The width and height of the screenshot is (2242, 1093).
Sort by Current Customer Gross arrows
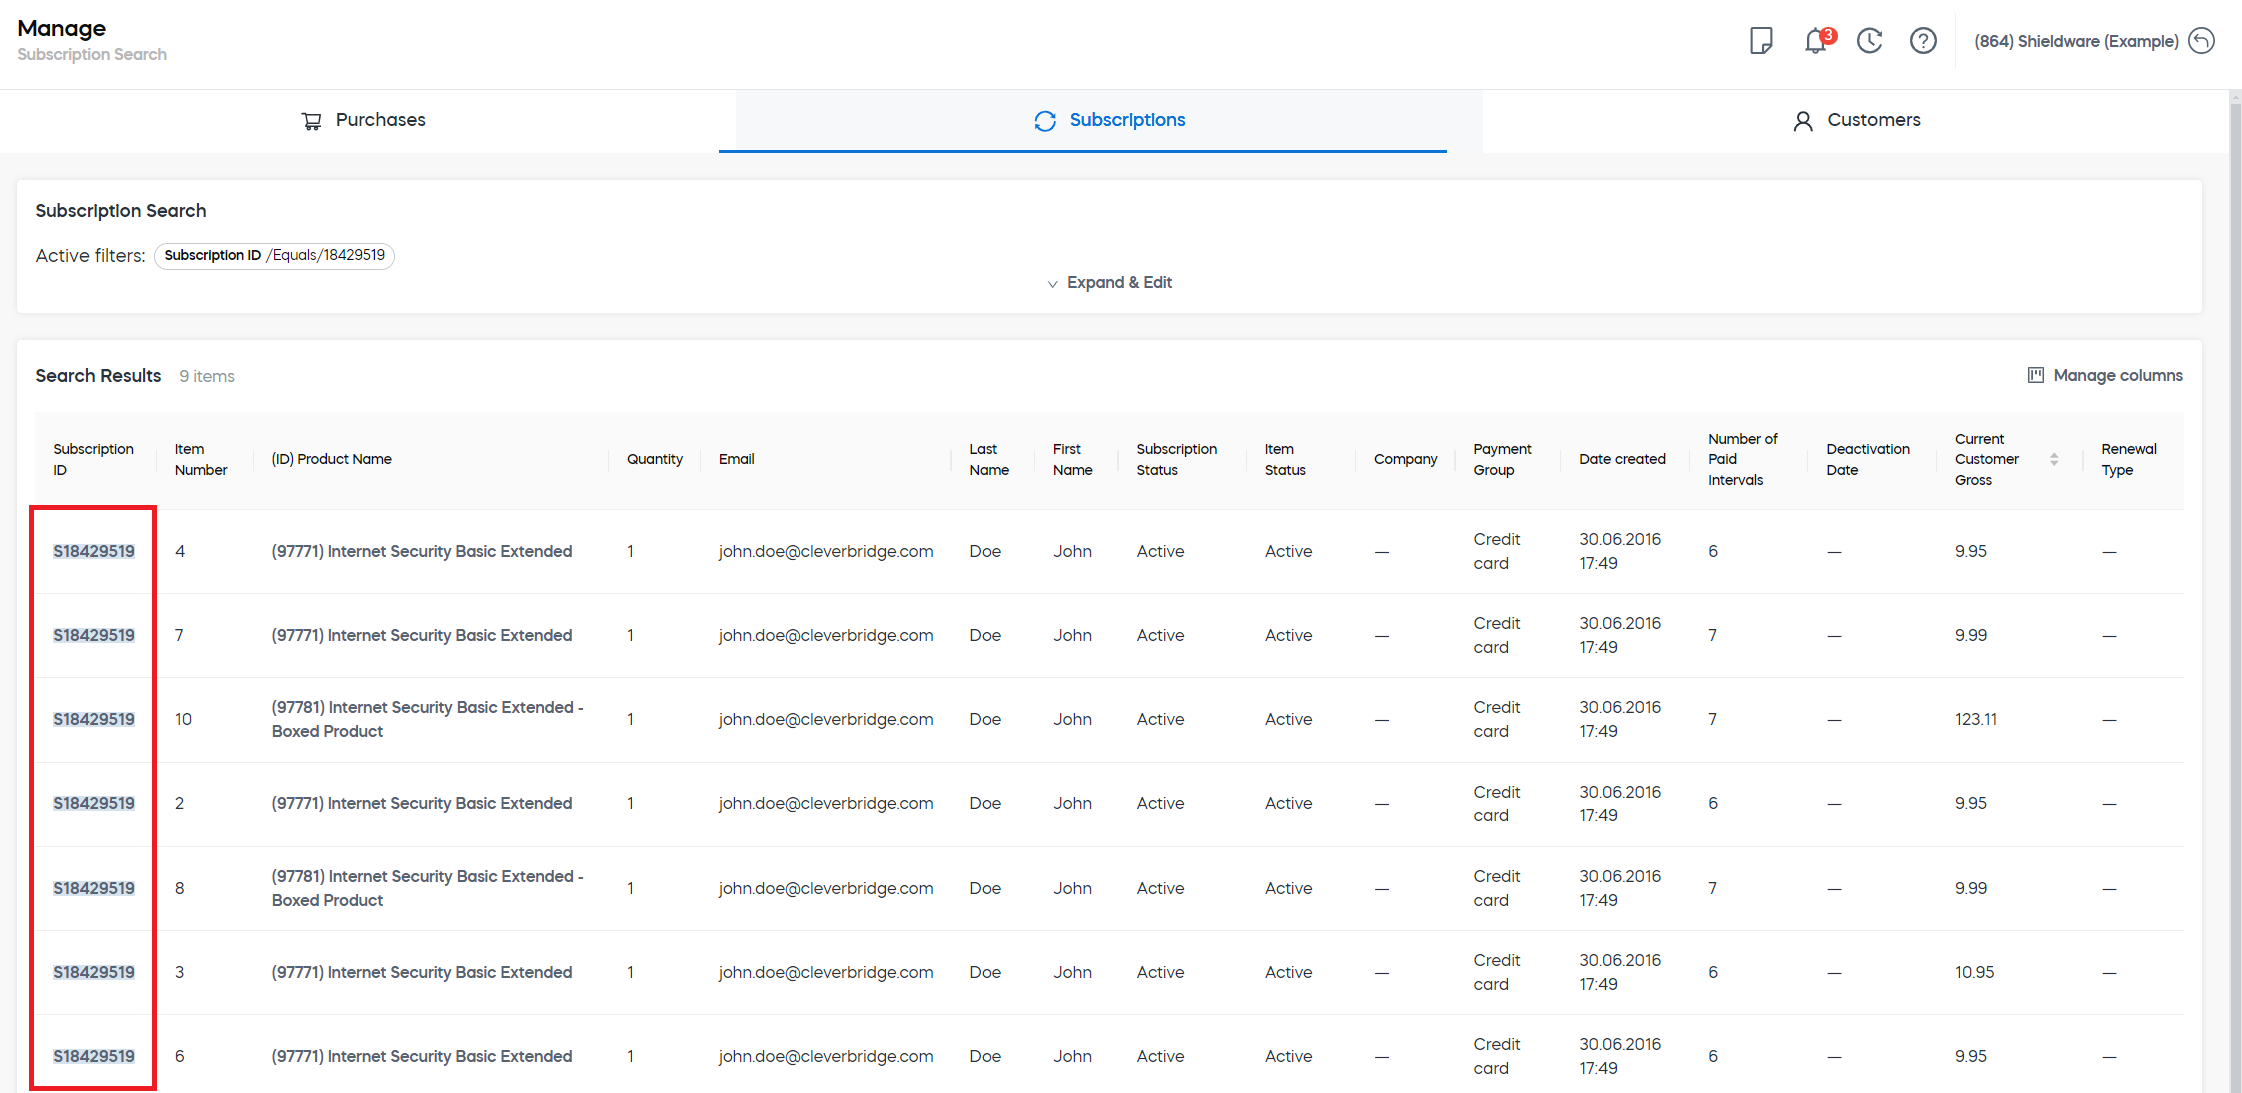2054,459
